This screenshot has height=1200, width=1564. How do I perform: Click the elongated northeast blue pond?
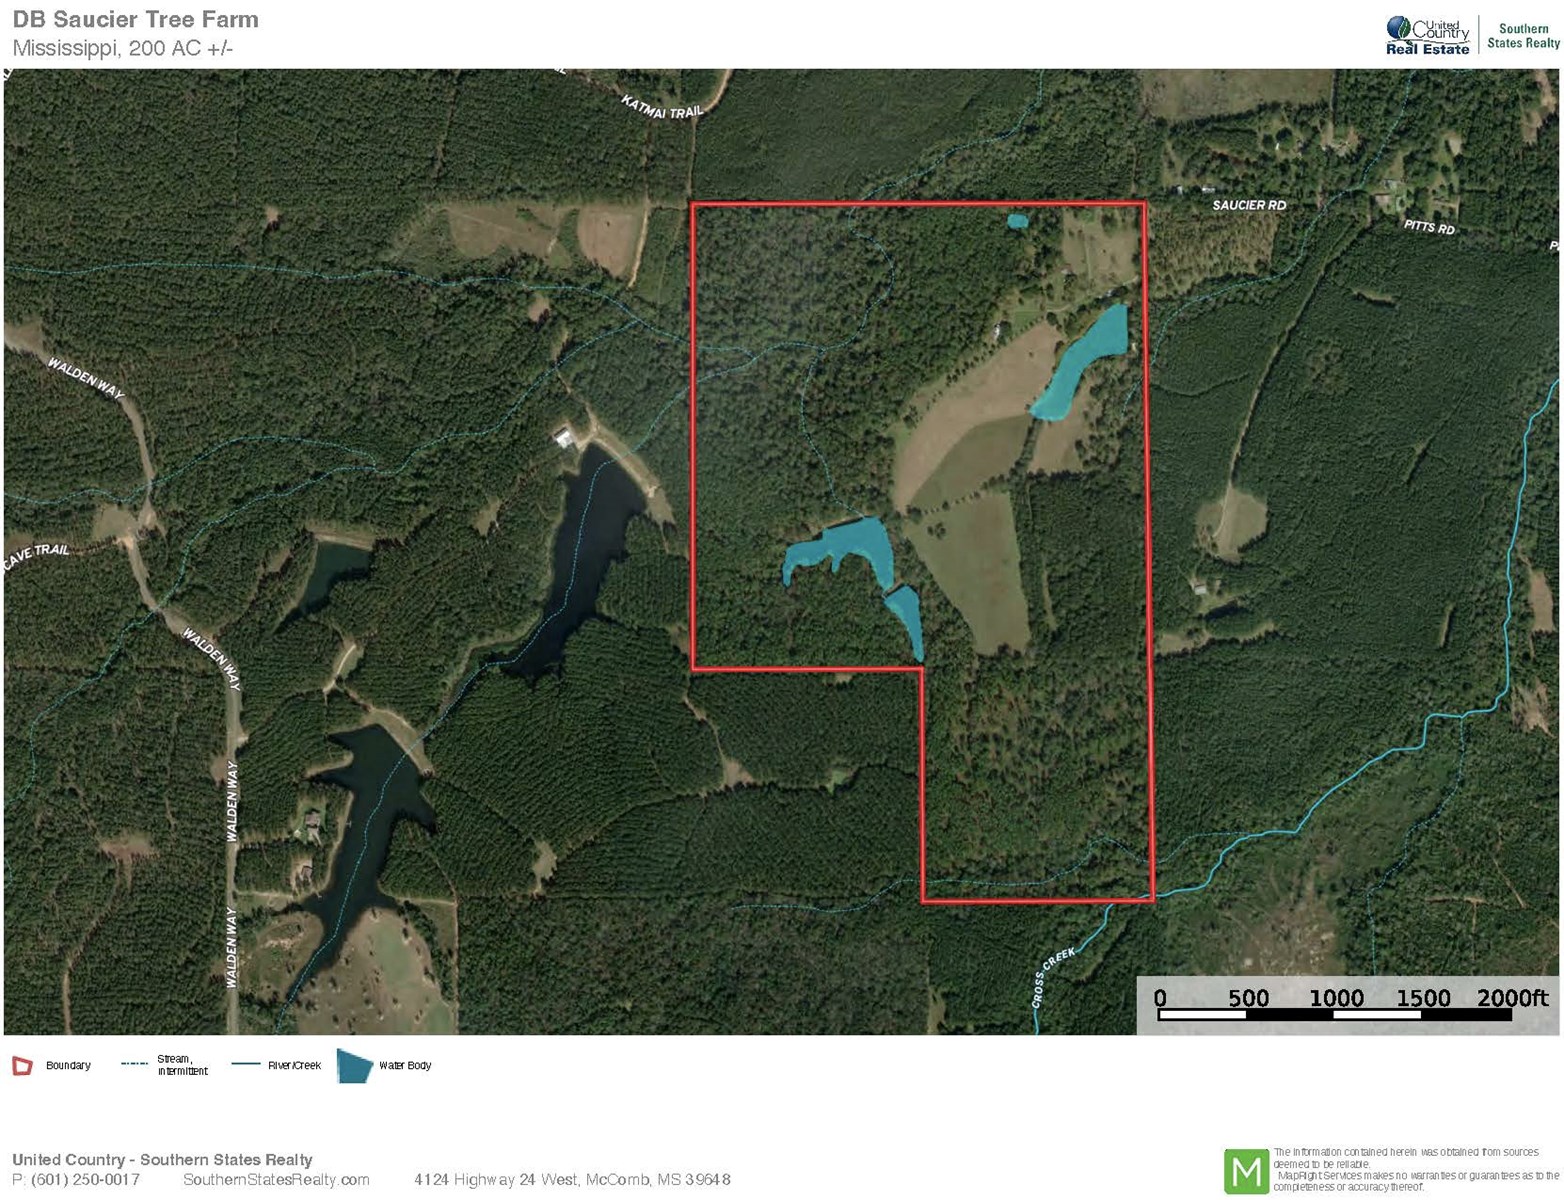click(1081, 362)
